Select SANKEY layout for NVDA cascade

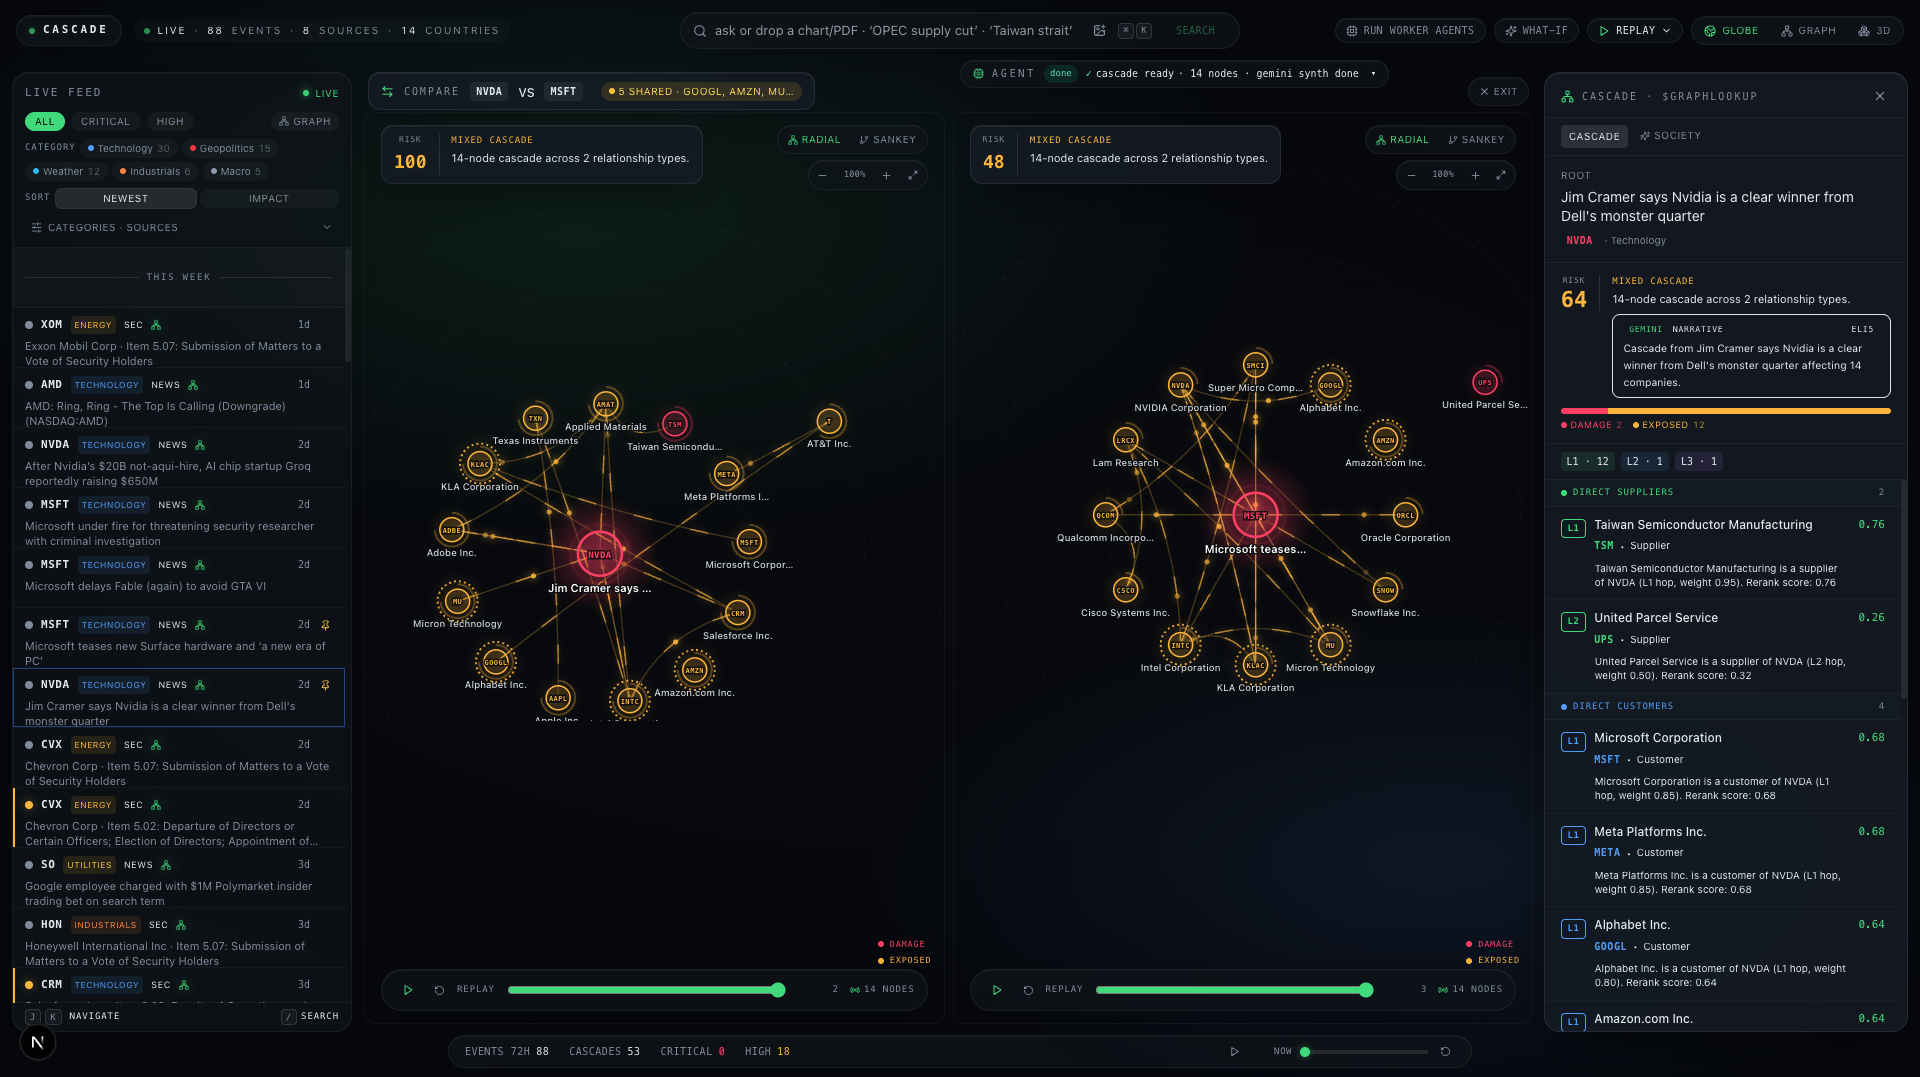coord(887,140)
